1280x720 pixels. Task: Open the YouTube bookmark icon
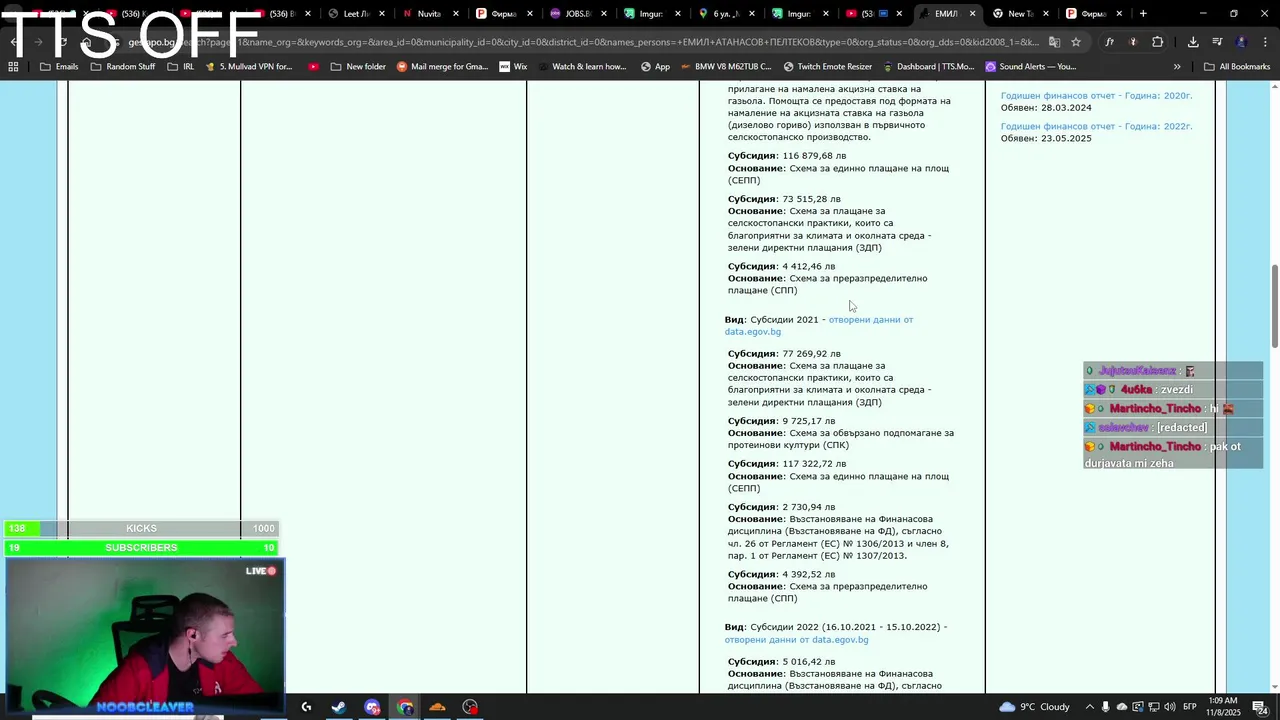pyautogui.click(x=314, y=67)
